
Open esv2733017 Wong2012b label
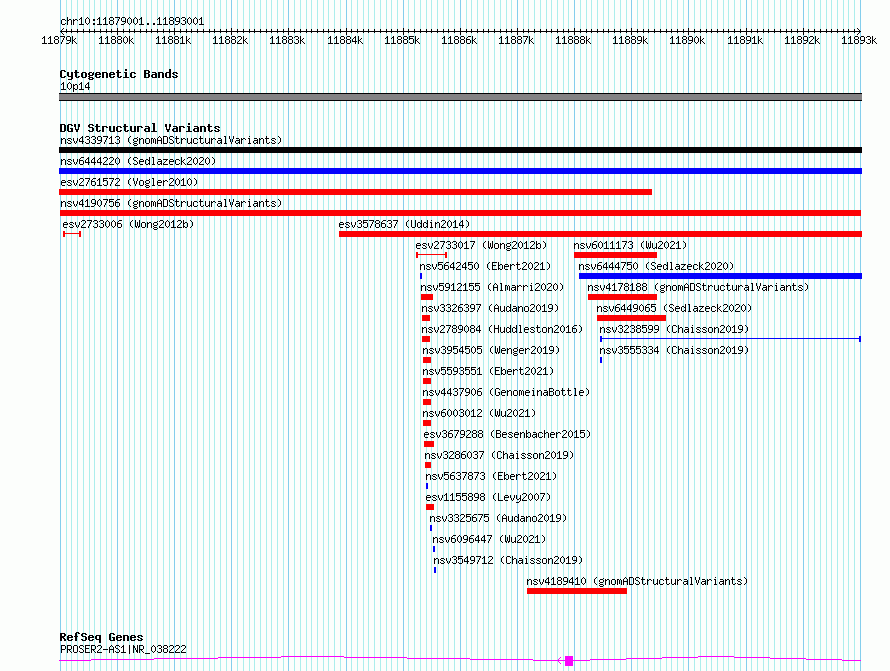481,245
